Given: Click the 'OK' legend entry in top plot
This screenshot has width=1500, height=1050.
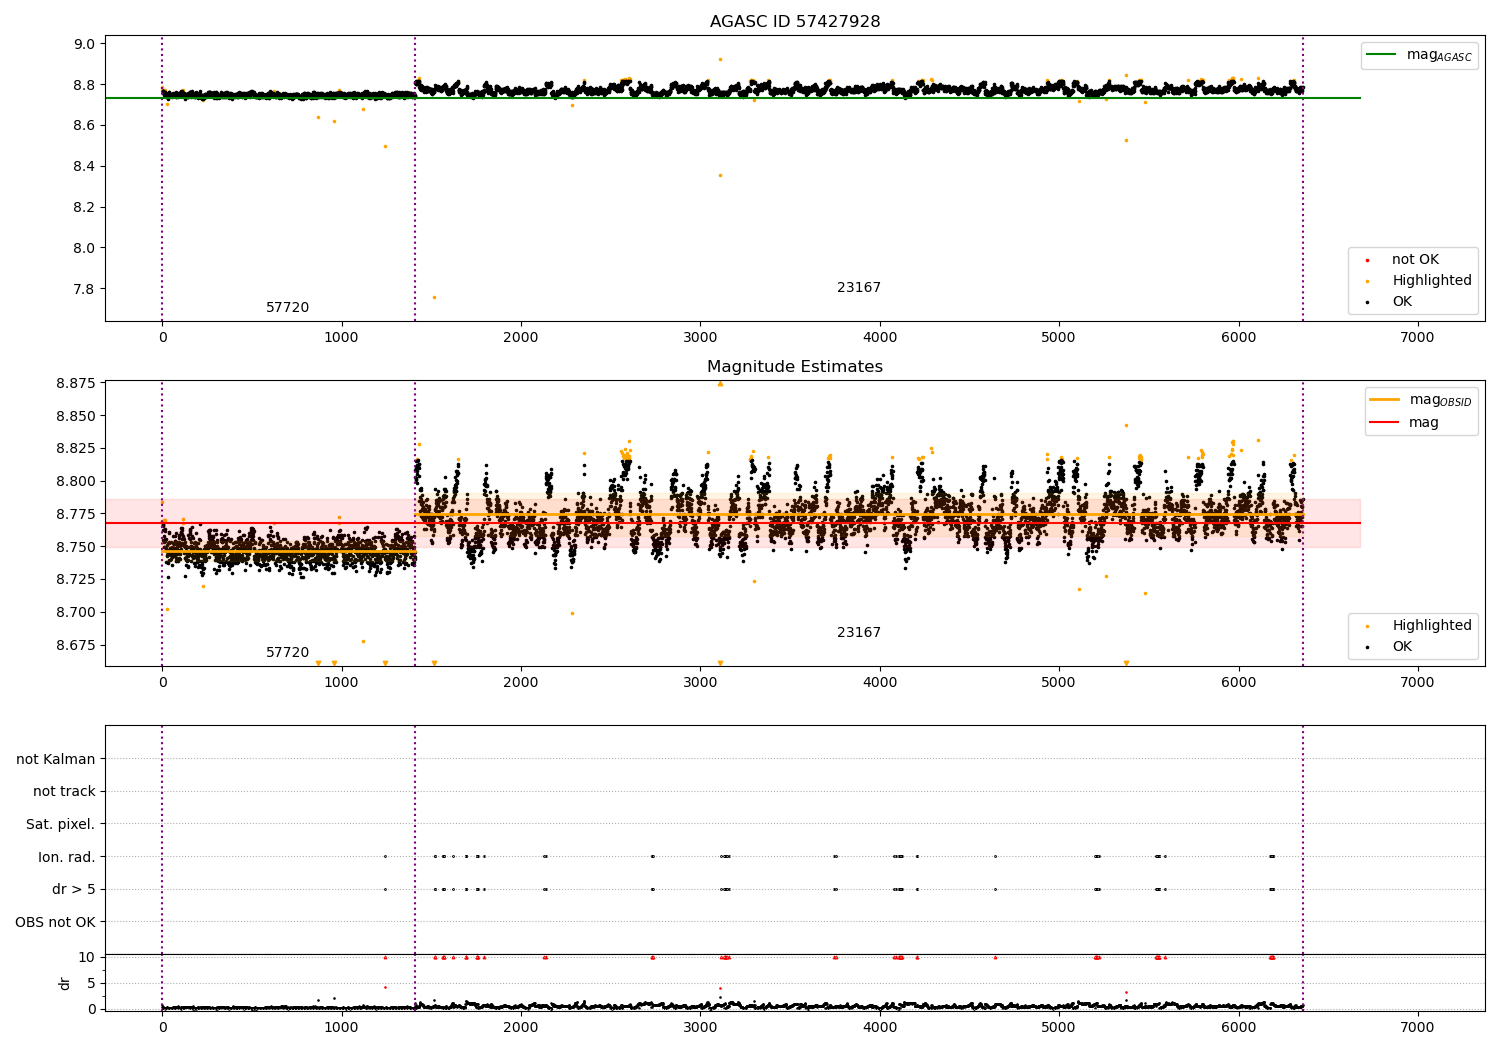Looking at the screenshot, I should point(1402,302).
